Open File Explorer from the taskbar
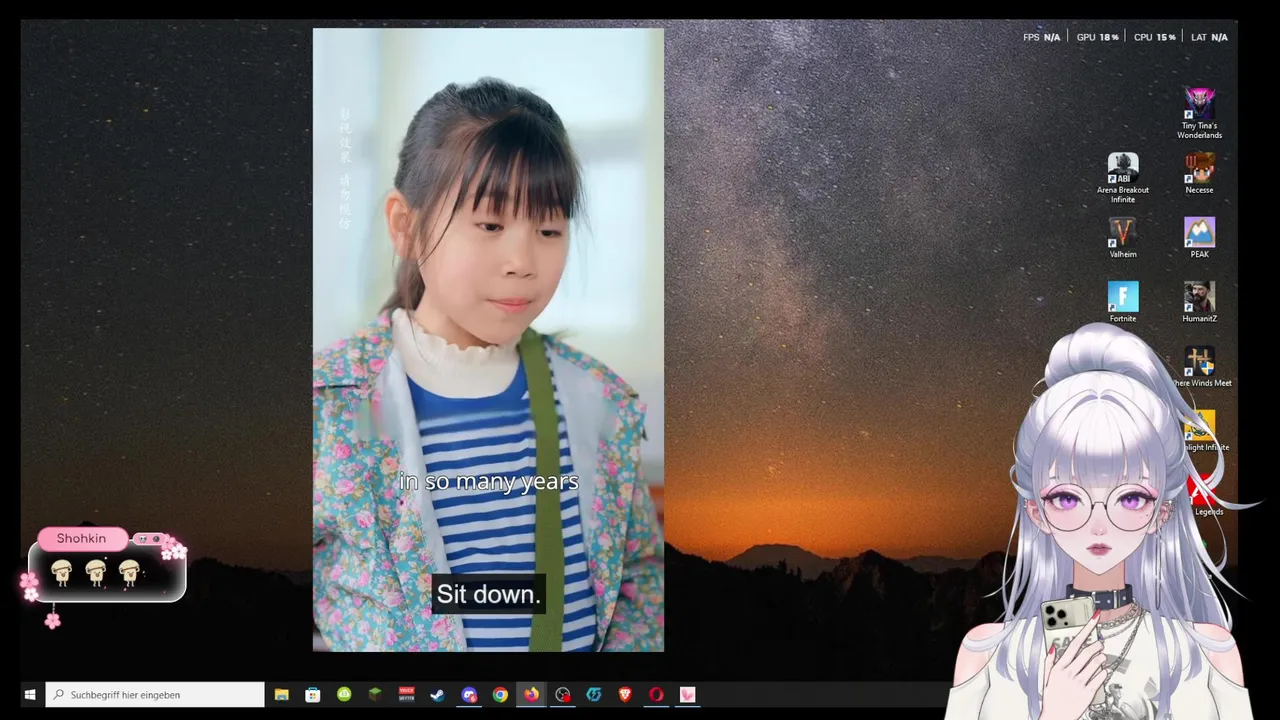The width and height of the screenshot is (1280, 720). pyautogui.click(x=282, y=694)
